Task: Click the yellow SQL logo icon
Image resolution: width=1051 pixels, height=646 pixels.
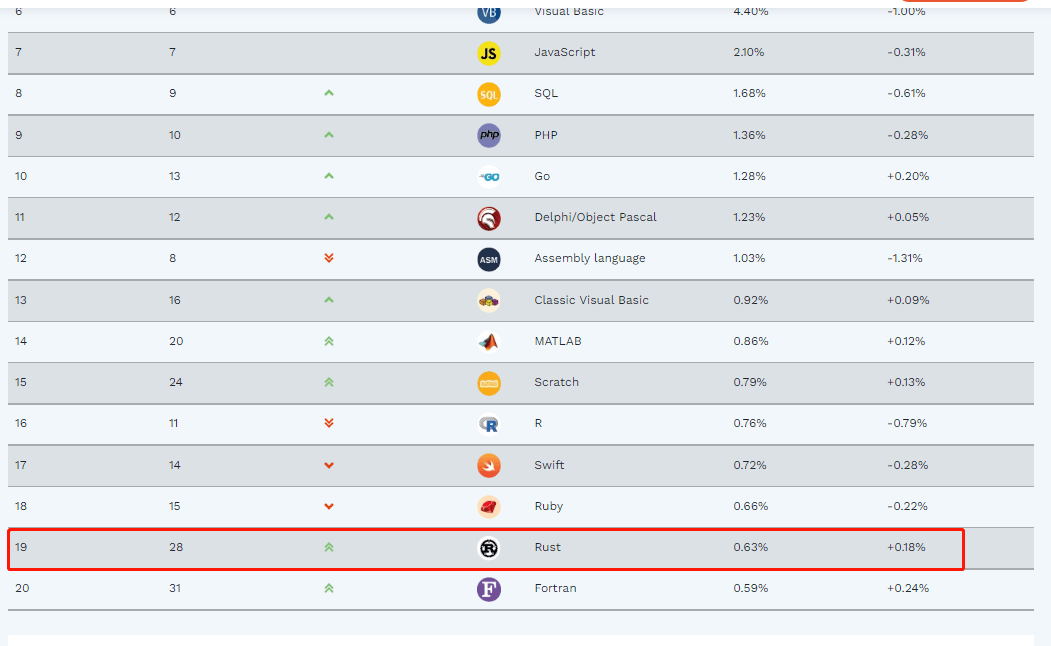Action: point(489,94)
